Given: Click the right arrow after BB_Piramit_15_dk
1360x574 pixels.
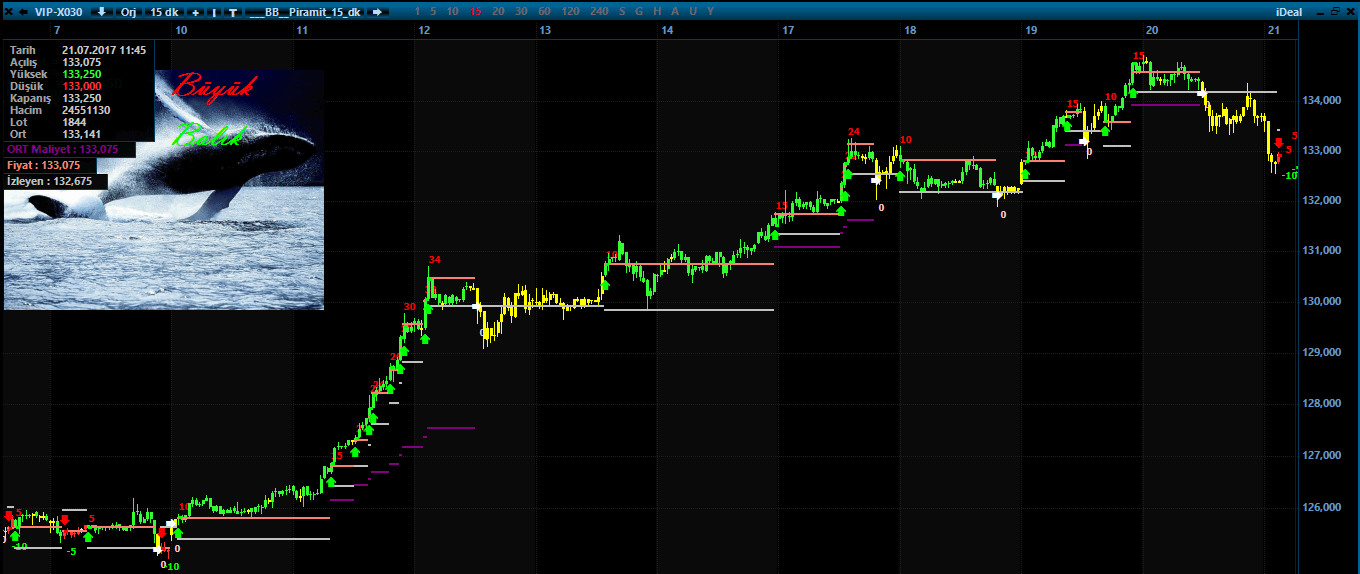Looking at the screenshot, I should point(377,11).
